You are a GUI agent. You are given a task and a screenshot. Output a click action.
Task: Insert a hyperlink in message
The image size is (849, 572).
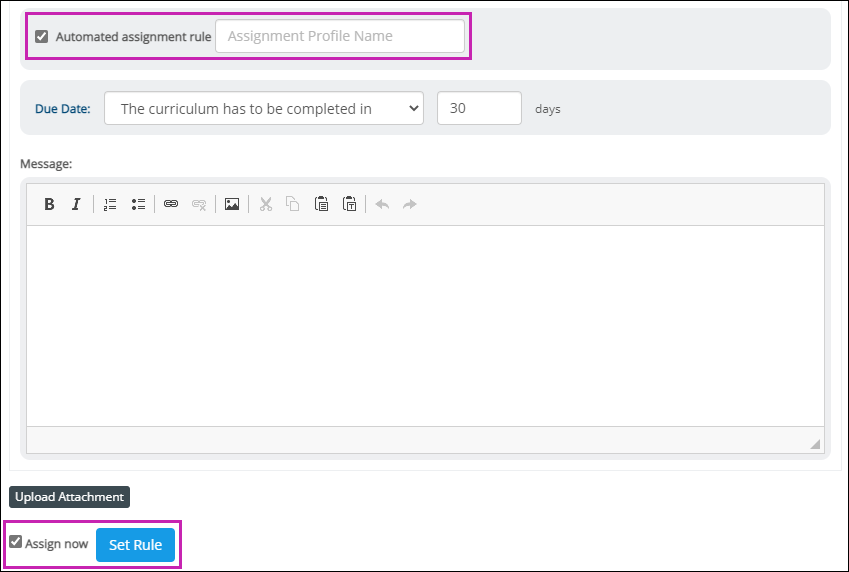click(171, 204)
